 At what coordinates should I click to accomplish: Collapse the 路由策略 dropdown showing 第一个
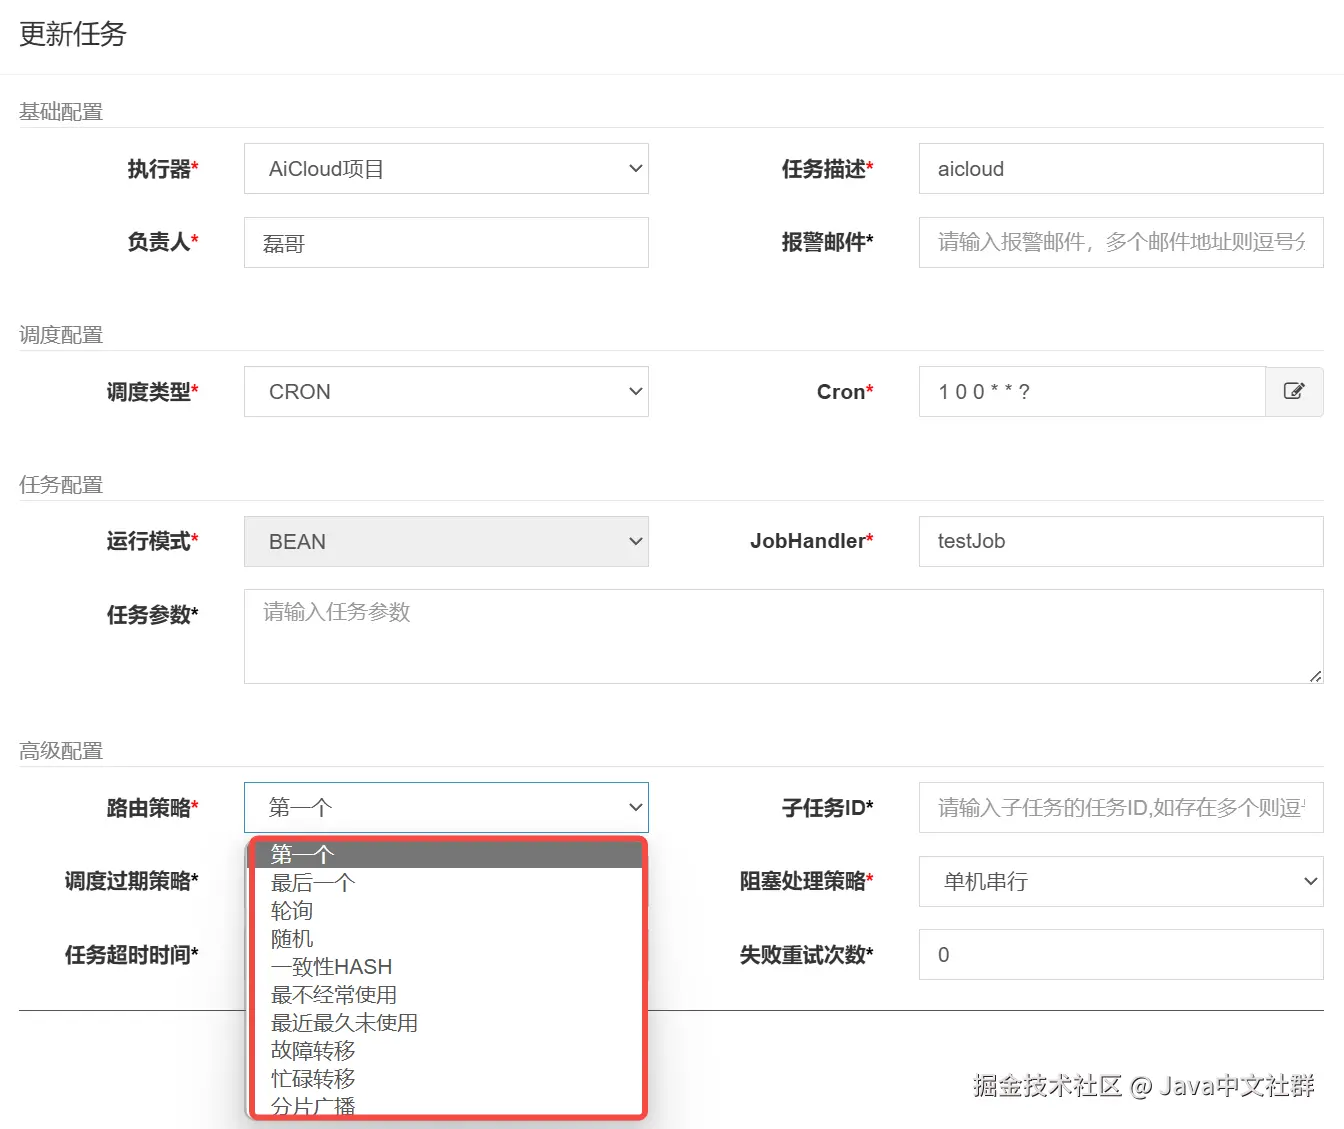446,807
